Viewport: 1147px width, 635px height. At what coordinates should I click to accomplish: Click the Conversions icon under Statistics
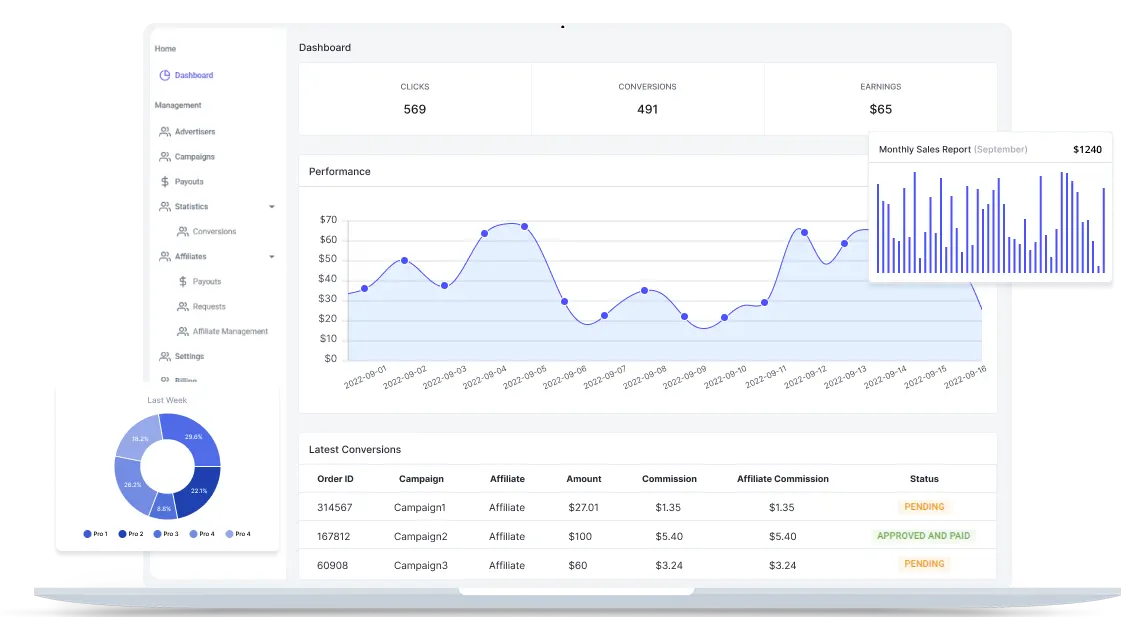pyautogui.click(x=182, y=231)
